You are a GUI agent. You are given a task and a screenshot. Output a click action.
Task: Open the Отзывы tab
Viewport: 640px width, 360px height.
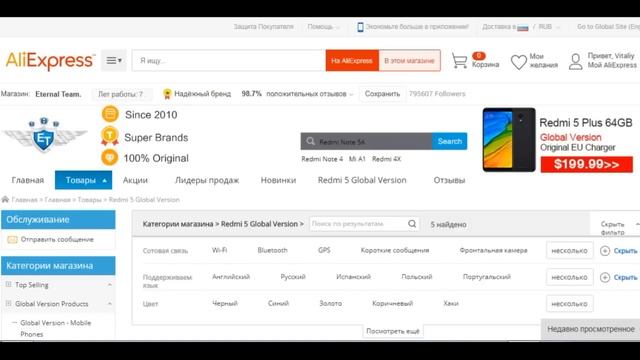(449, 180)
